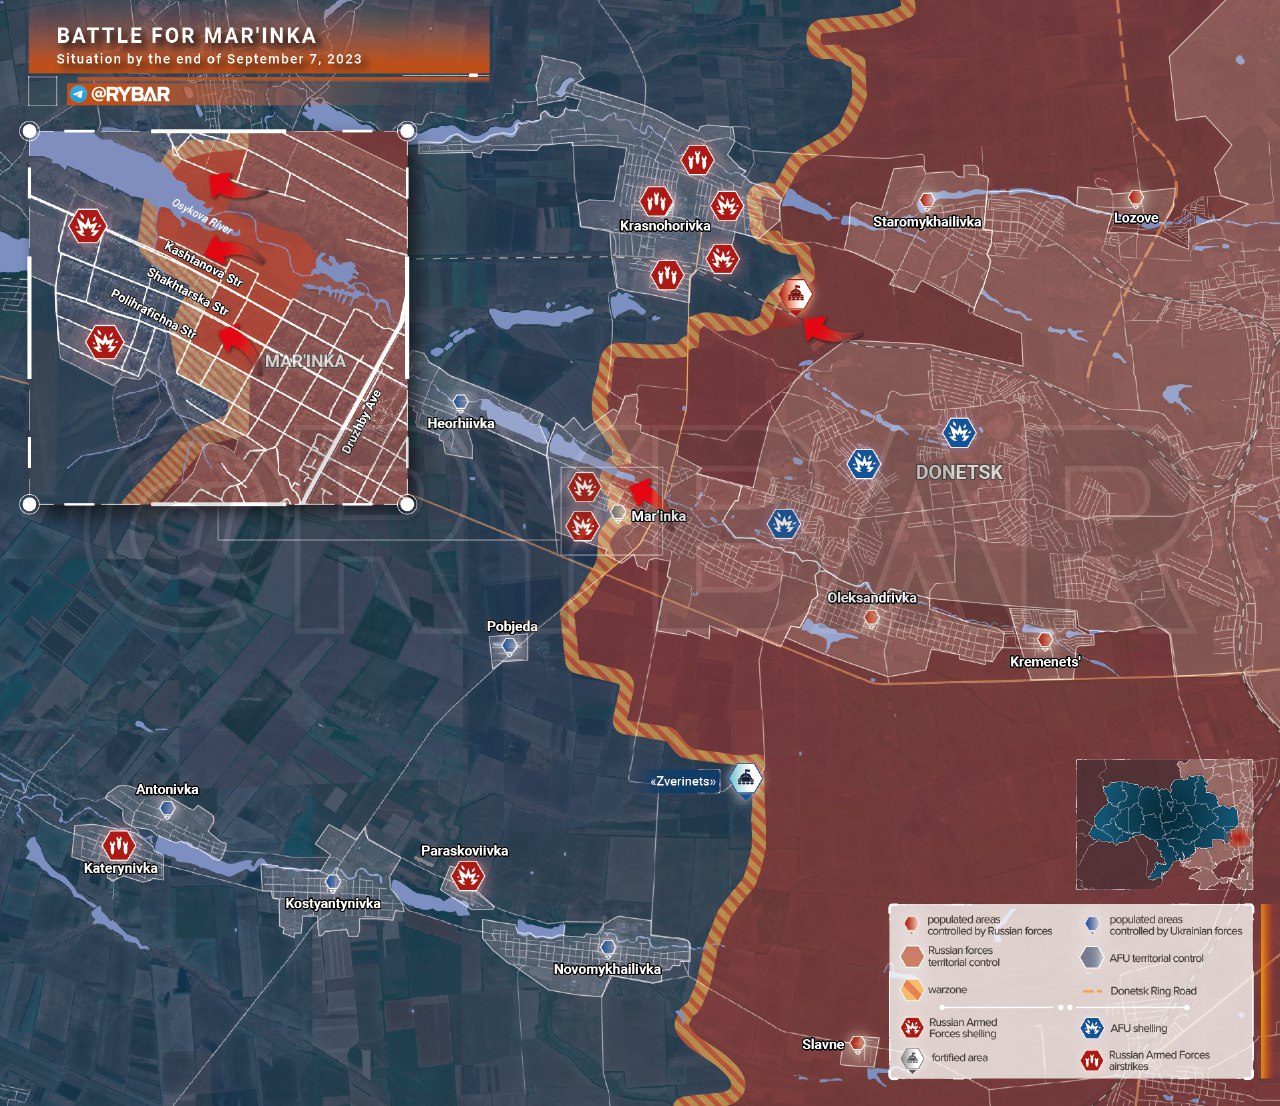The image size is (1280, 1106).
Task: Click the Staromykhailivka label
Action: click(927, 222)
